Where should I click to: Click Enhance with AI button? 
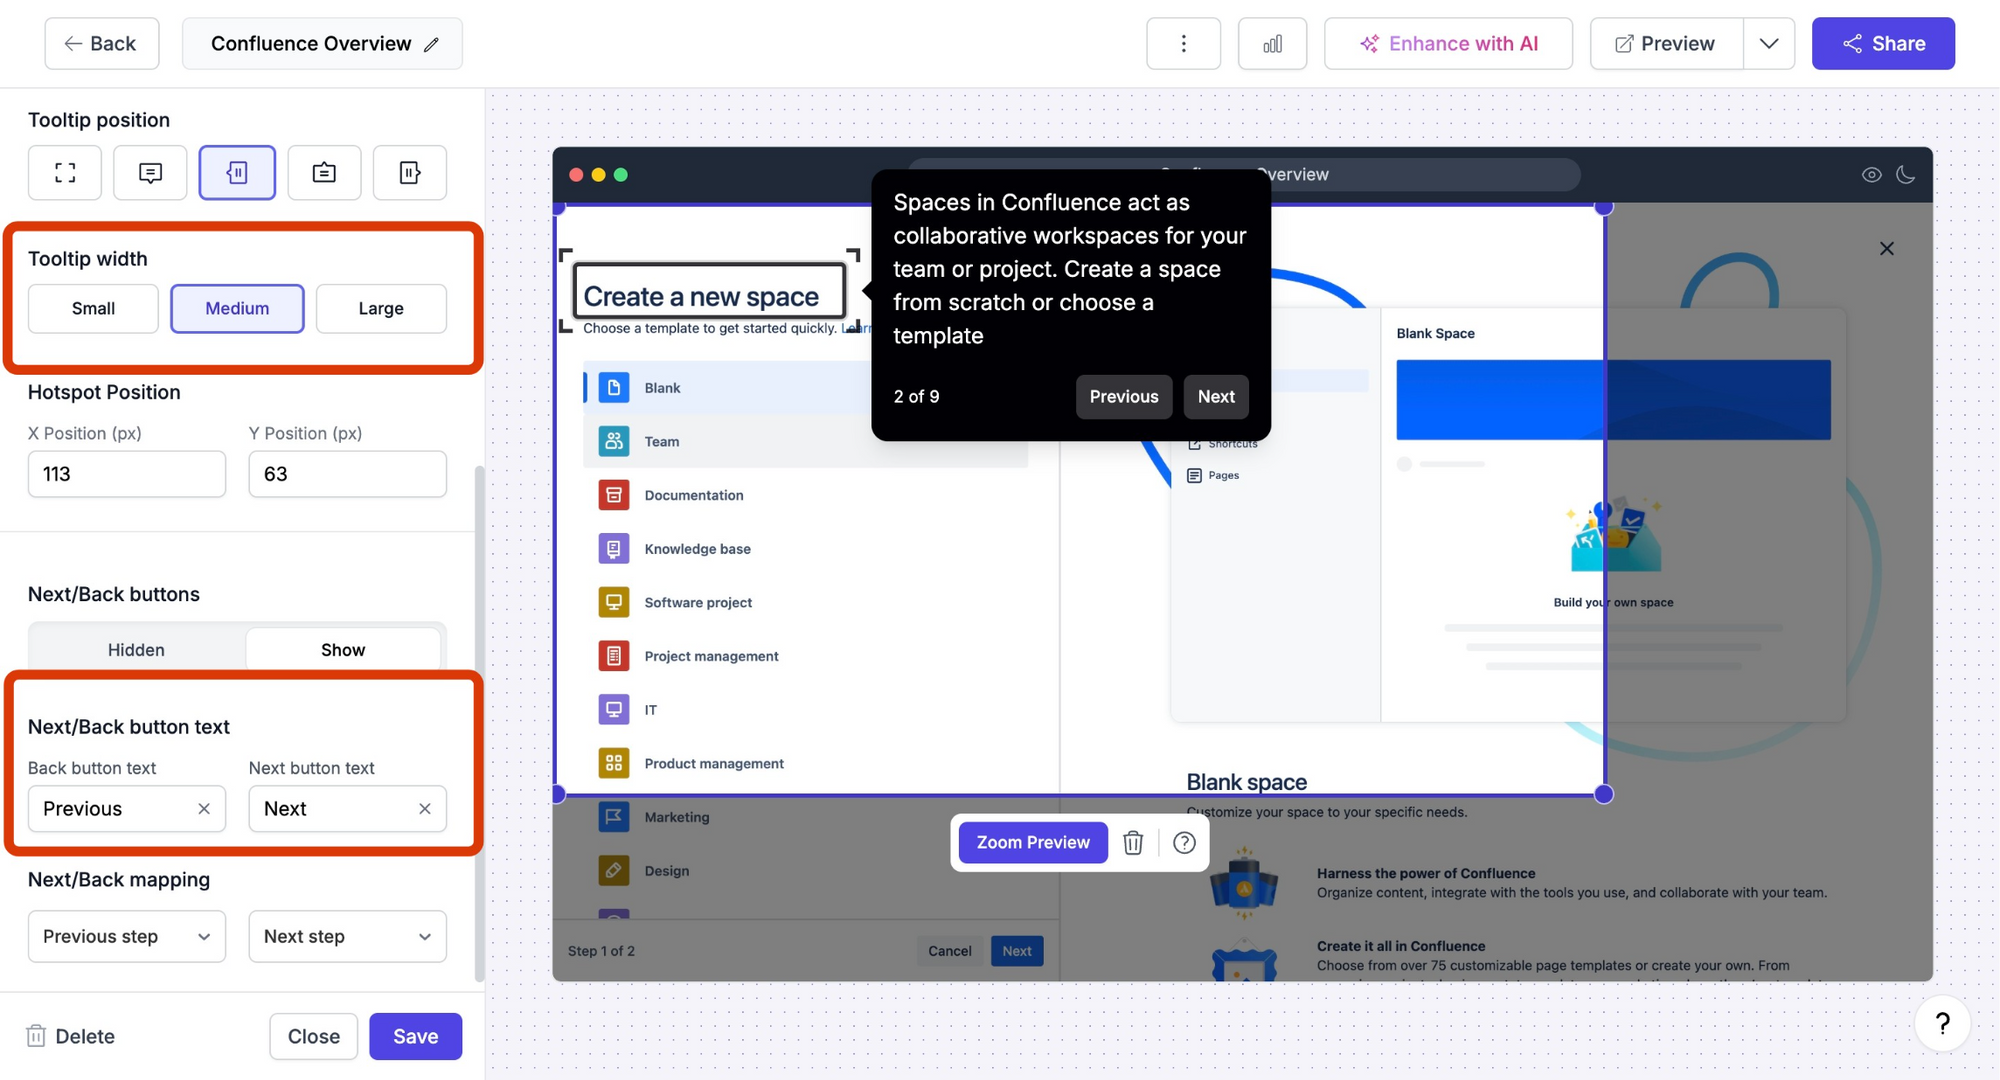[x=1448, y=43]
